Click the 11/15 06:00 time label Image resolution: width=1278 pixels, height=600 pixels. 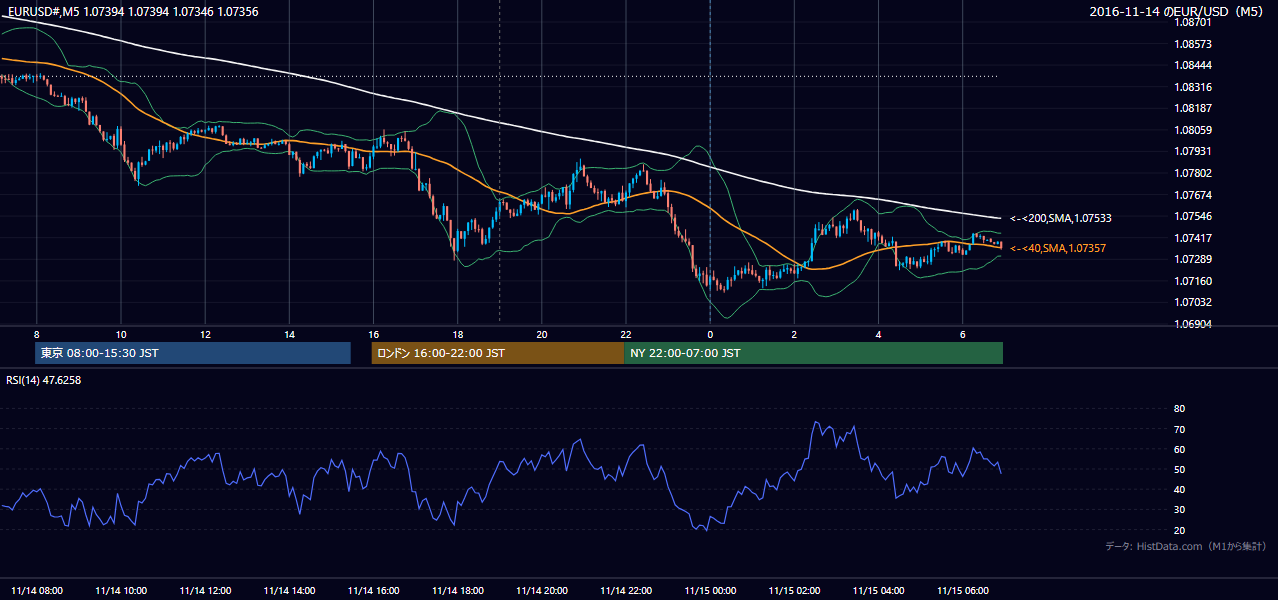coord(962,590)
